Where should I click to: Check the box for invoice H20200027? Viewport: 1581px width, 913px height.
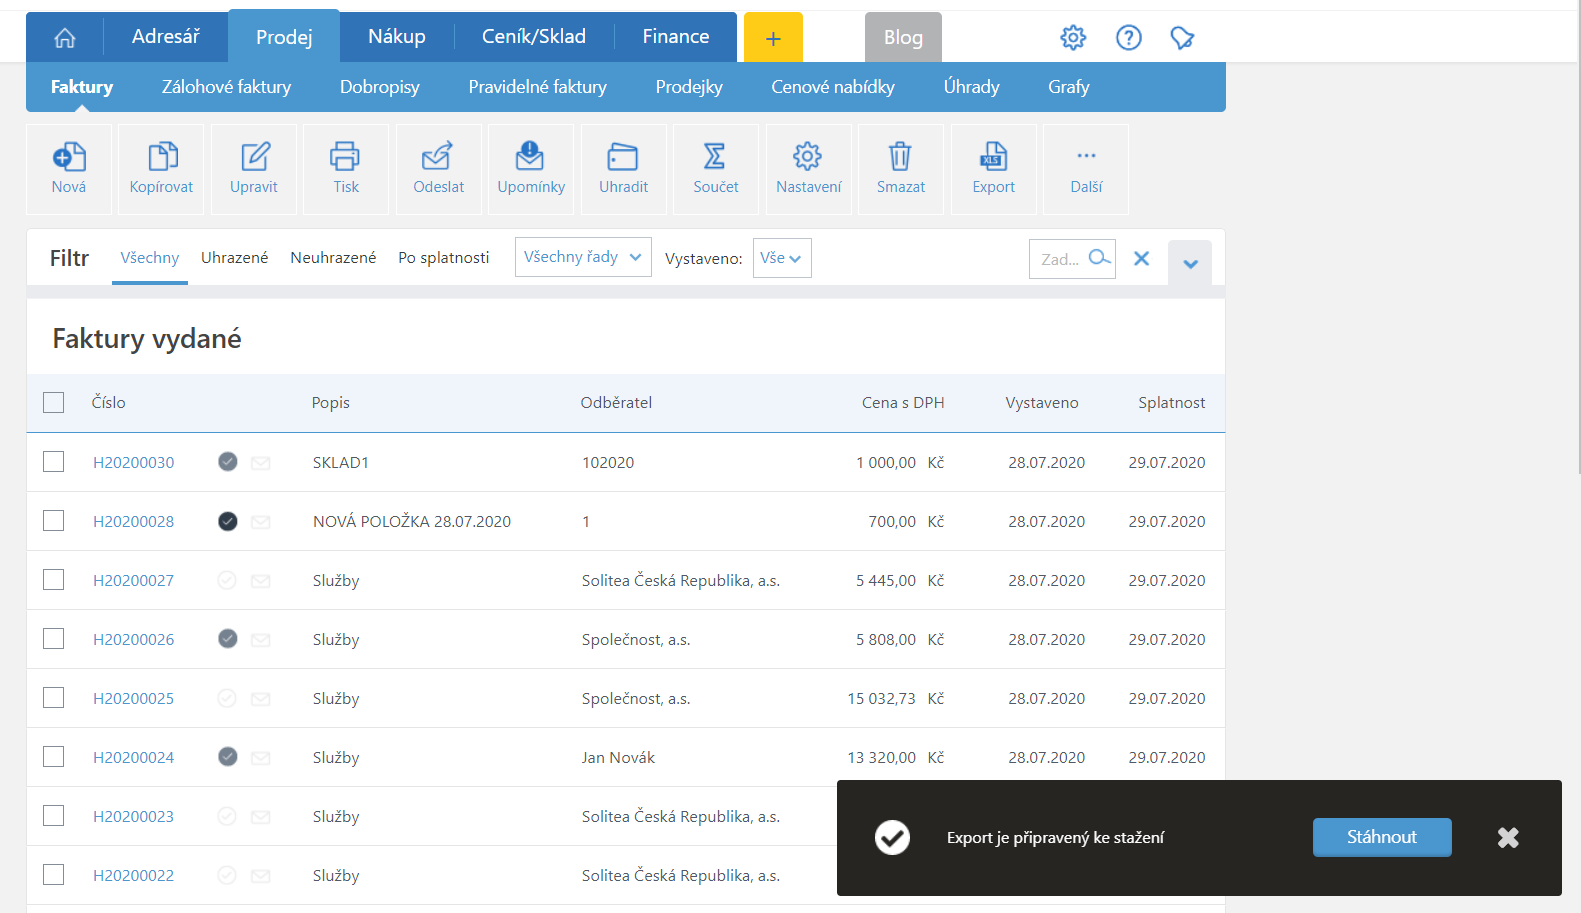pos(54,579)
